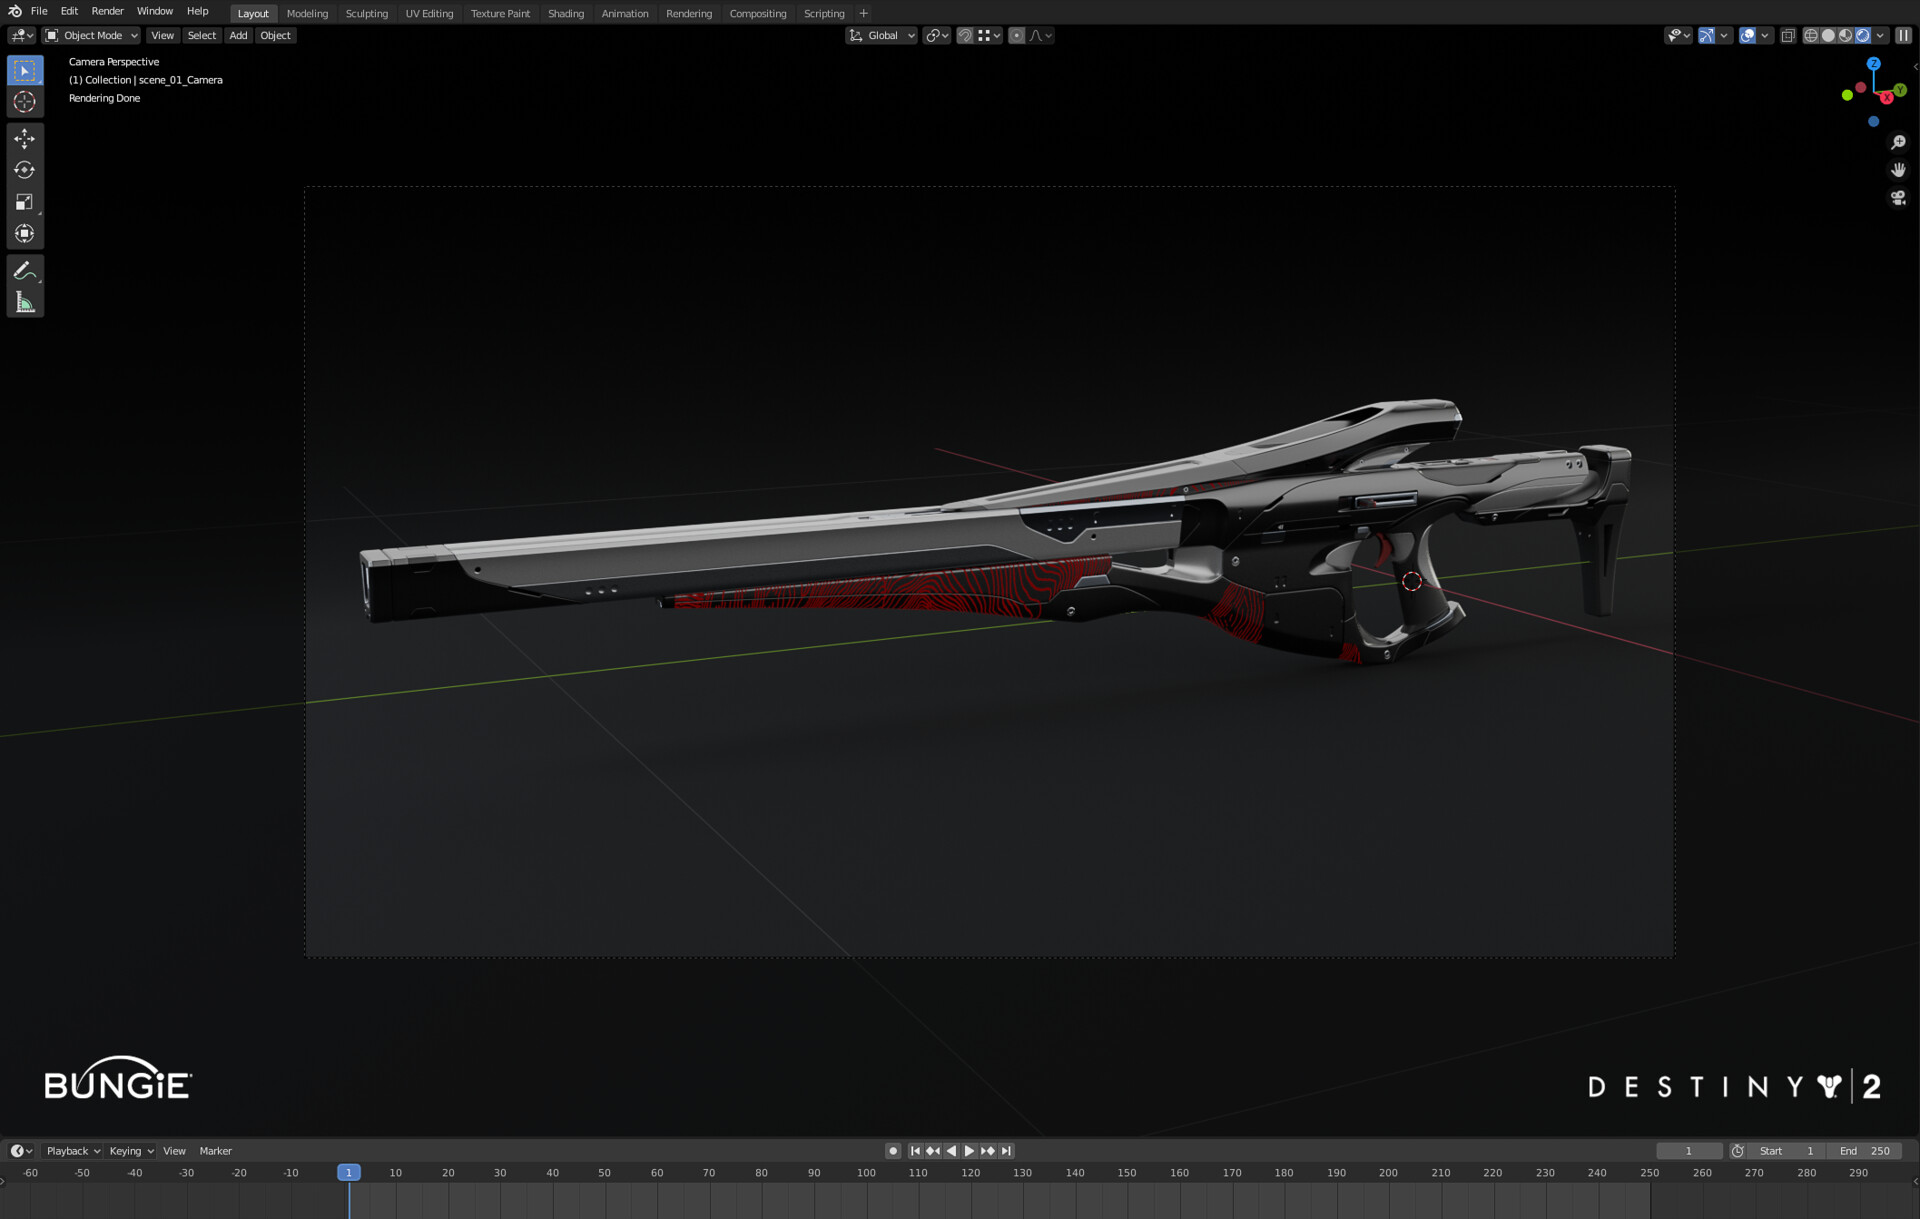Open proportional editing falloff dropdown

coord(1040,36)
